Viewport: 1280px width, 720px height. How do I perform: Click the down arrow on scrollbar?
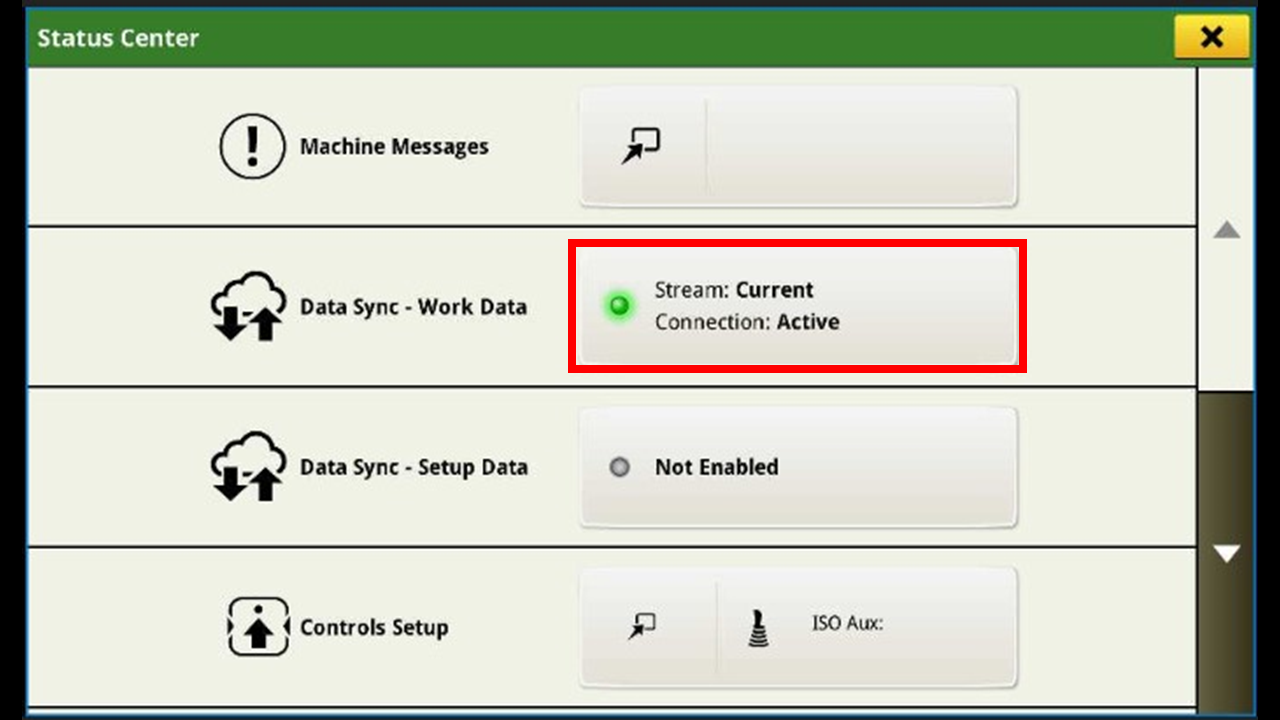[1226, 553]
